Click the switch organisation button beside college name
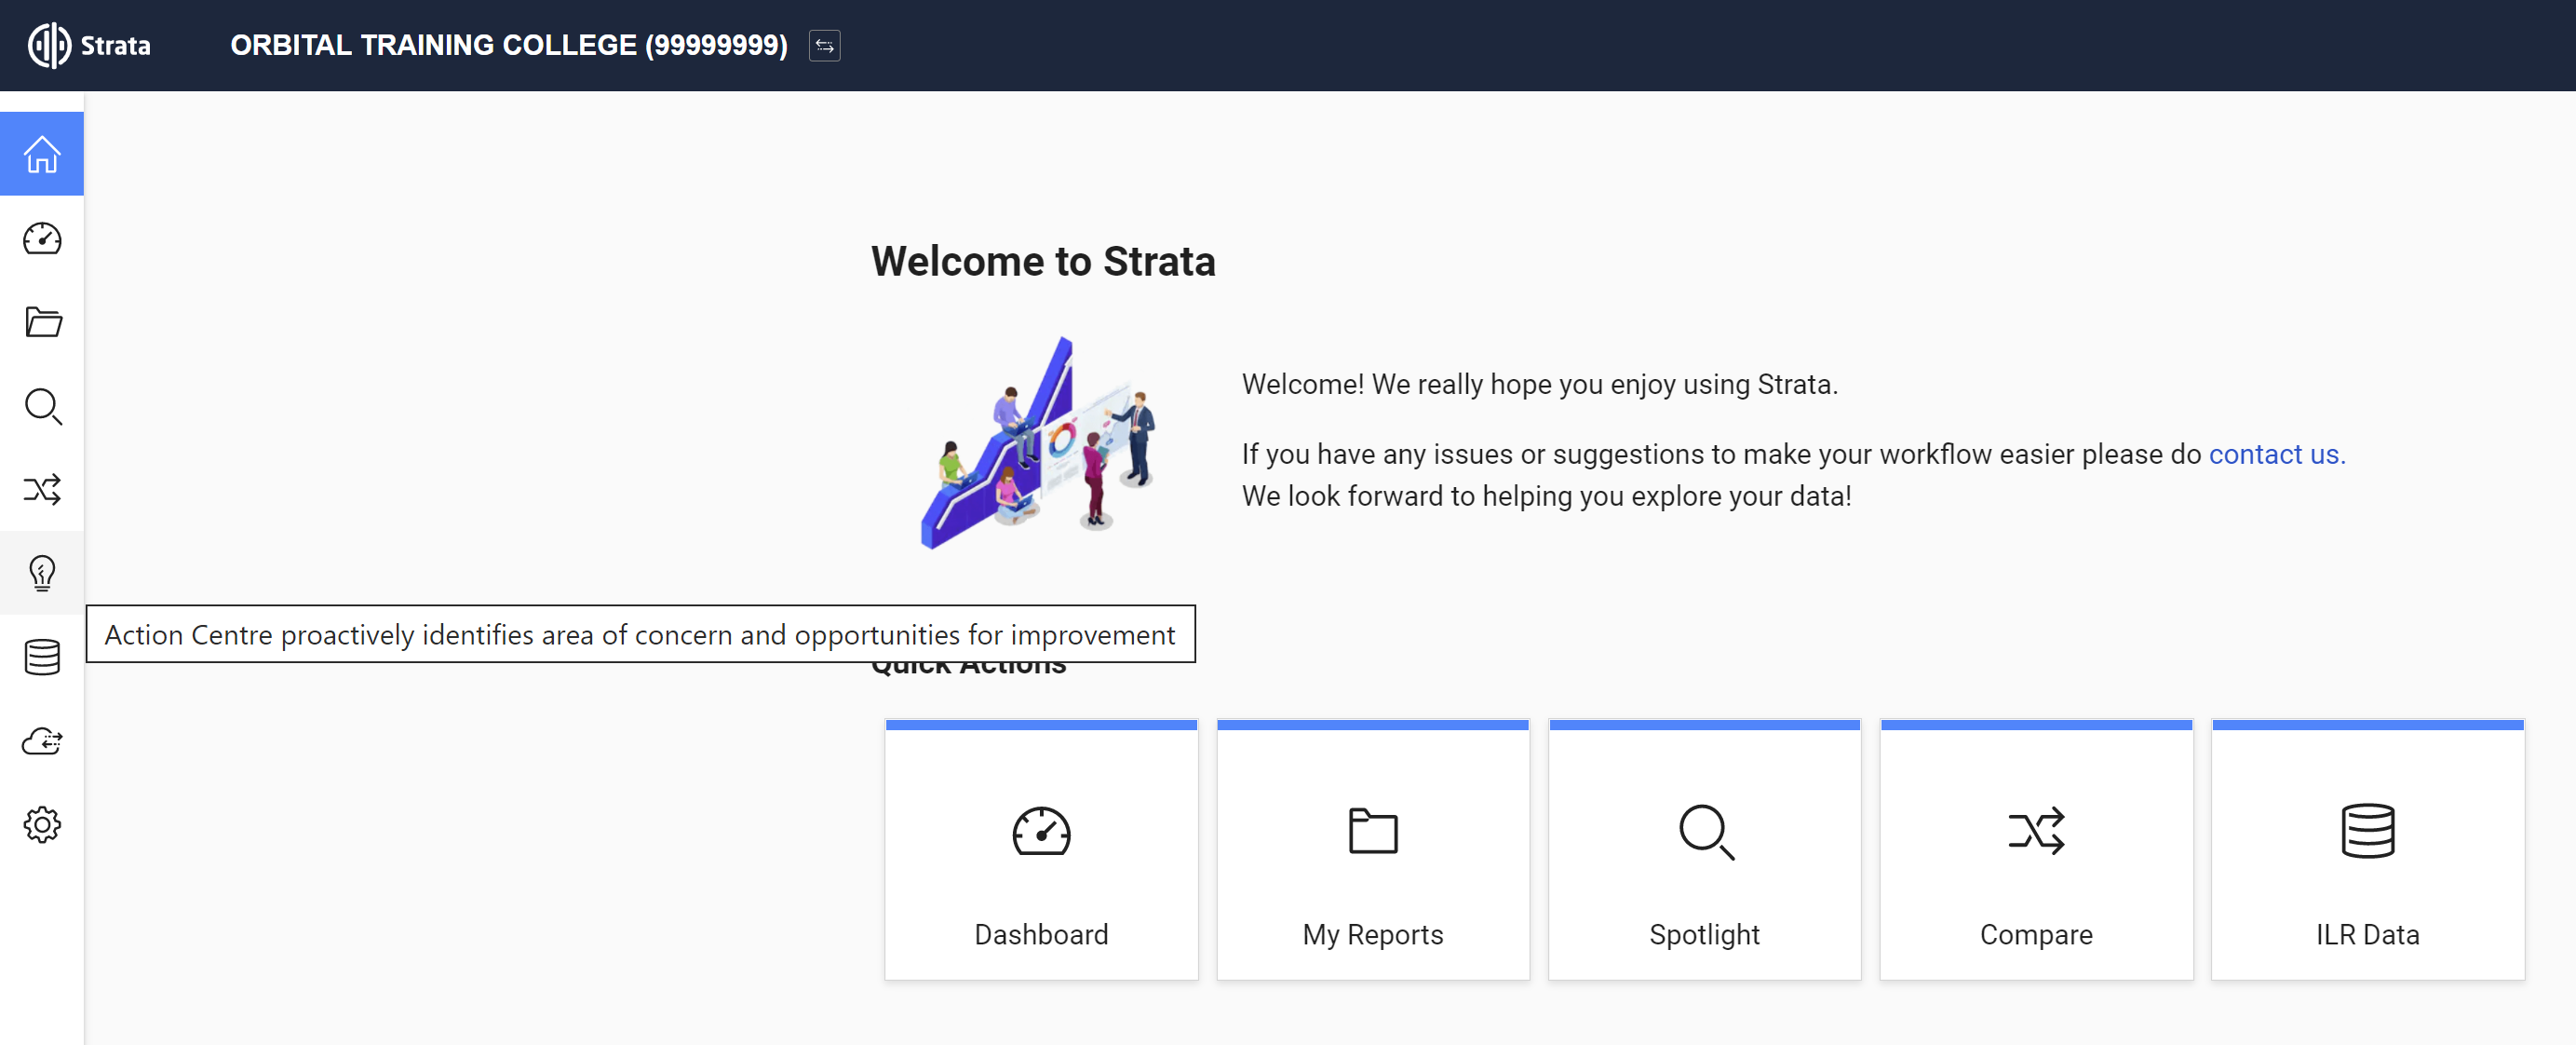Image resolution: width=2576 pixels, height=1045 pixels. pos(824,46)
